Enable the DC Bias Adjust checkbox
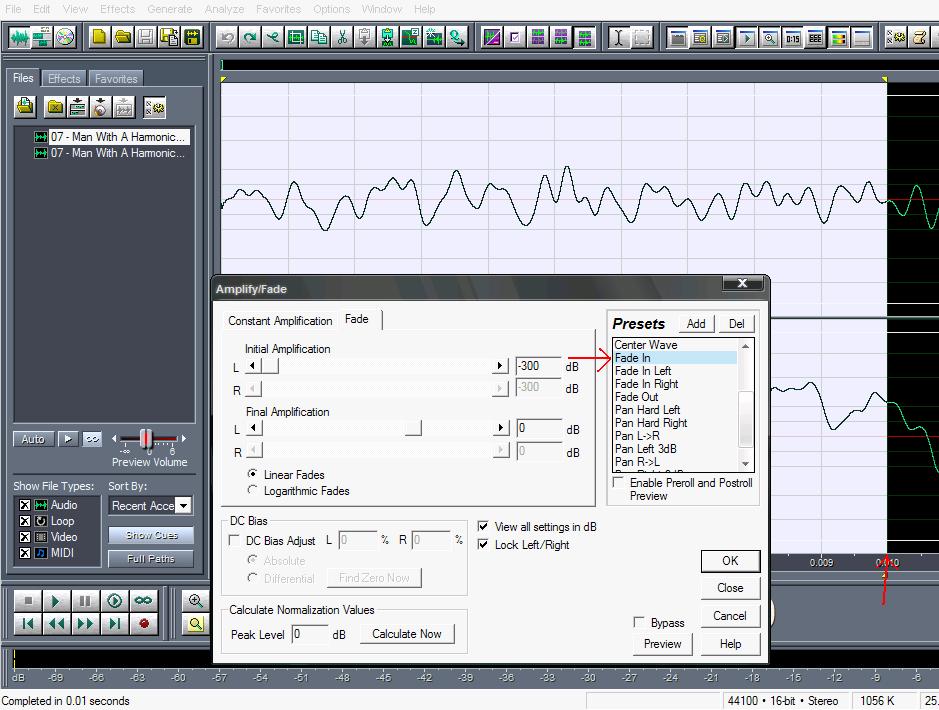Screen dimensions: 939x710 (x=234, y=540)
